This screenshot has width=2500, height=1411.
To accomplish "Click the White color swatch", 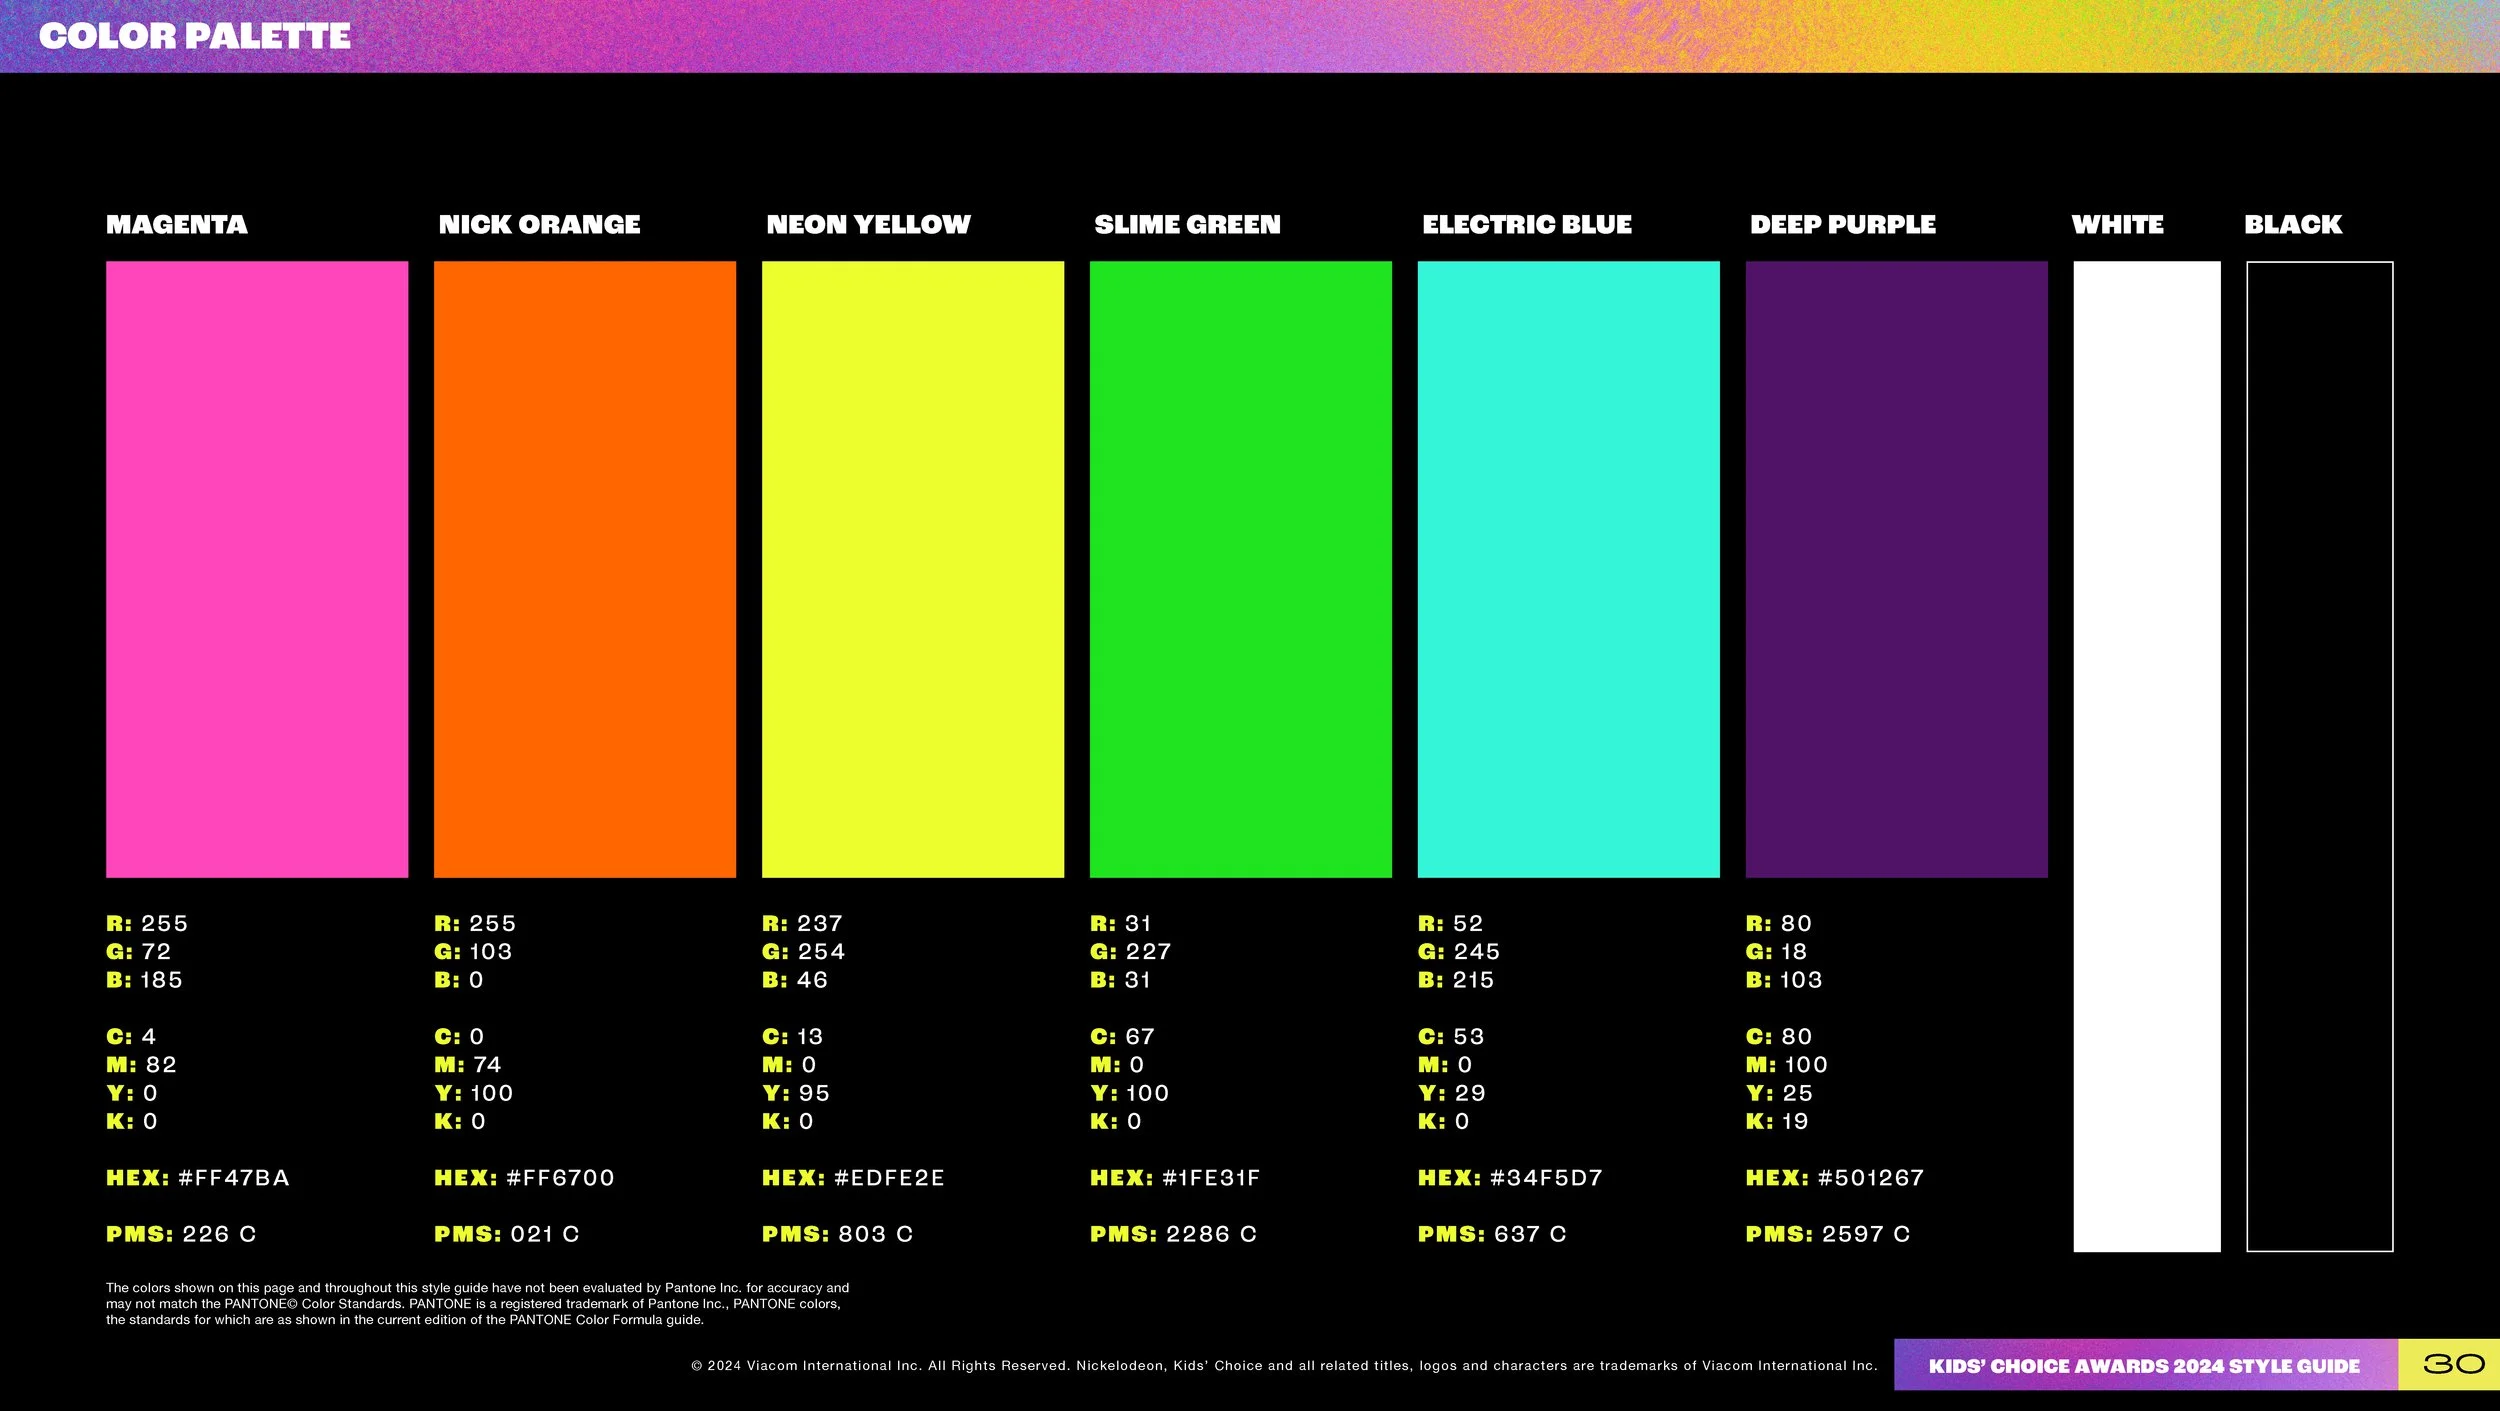I will click(x=2147, y=756).
